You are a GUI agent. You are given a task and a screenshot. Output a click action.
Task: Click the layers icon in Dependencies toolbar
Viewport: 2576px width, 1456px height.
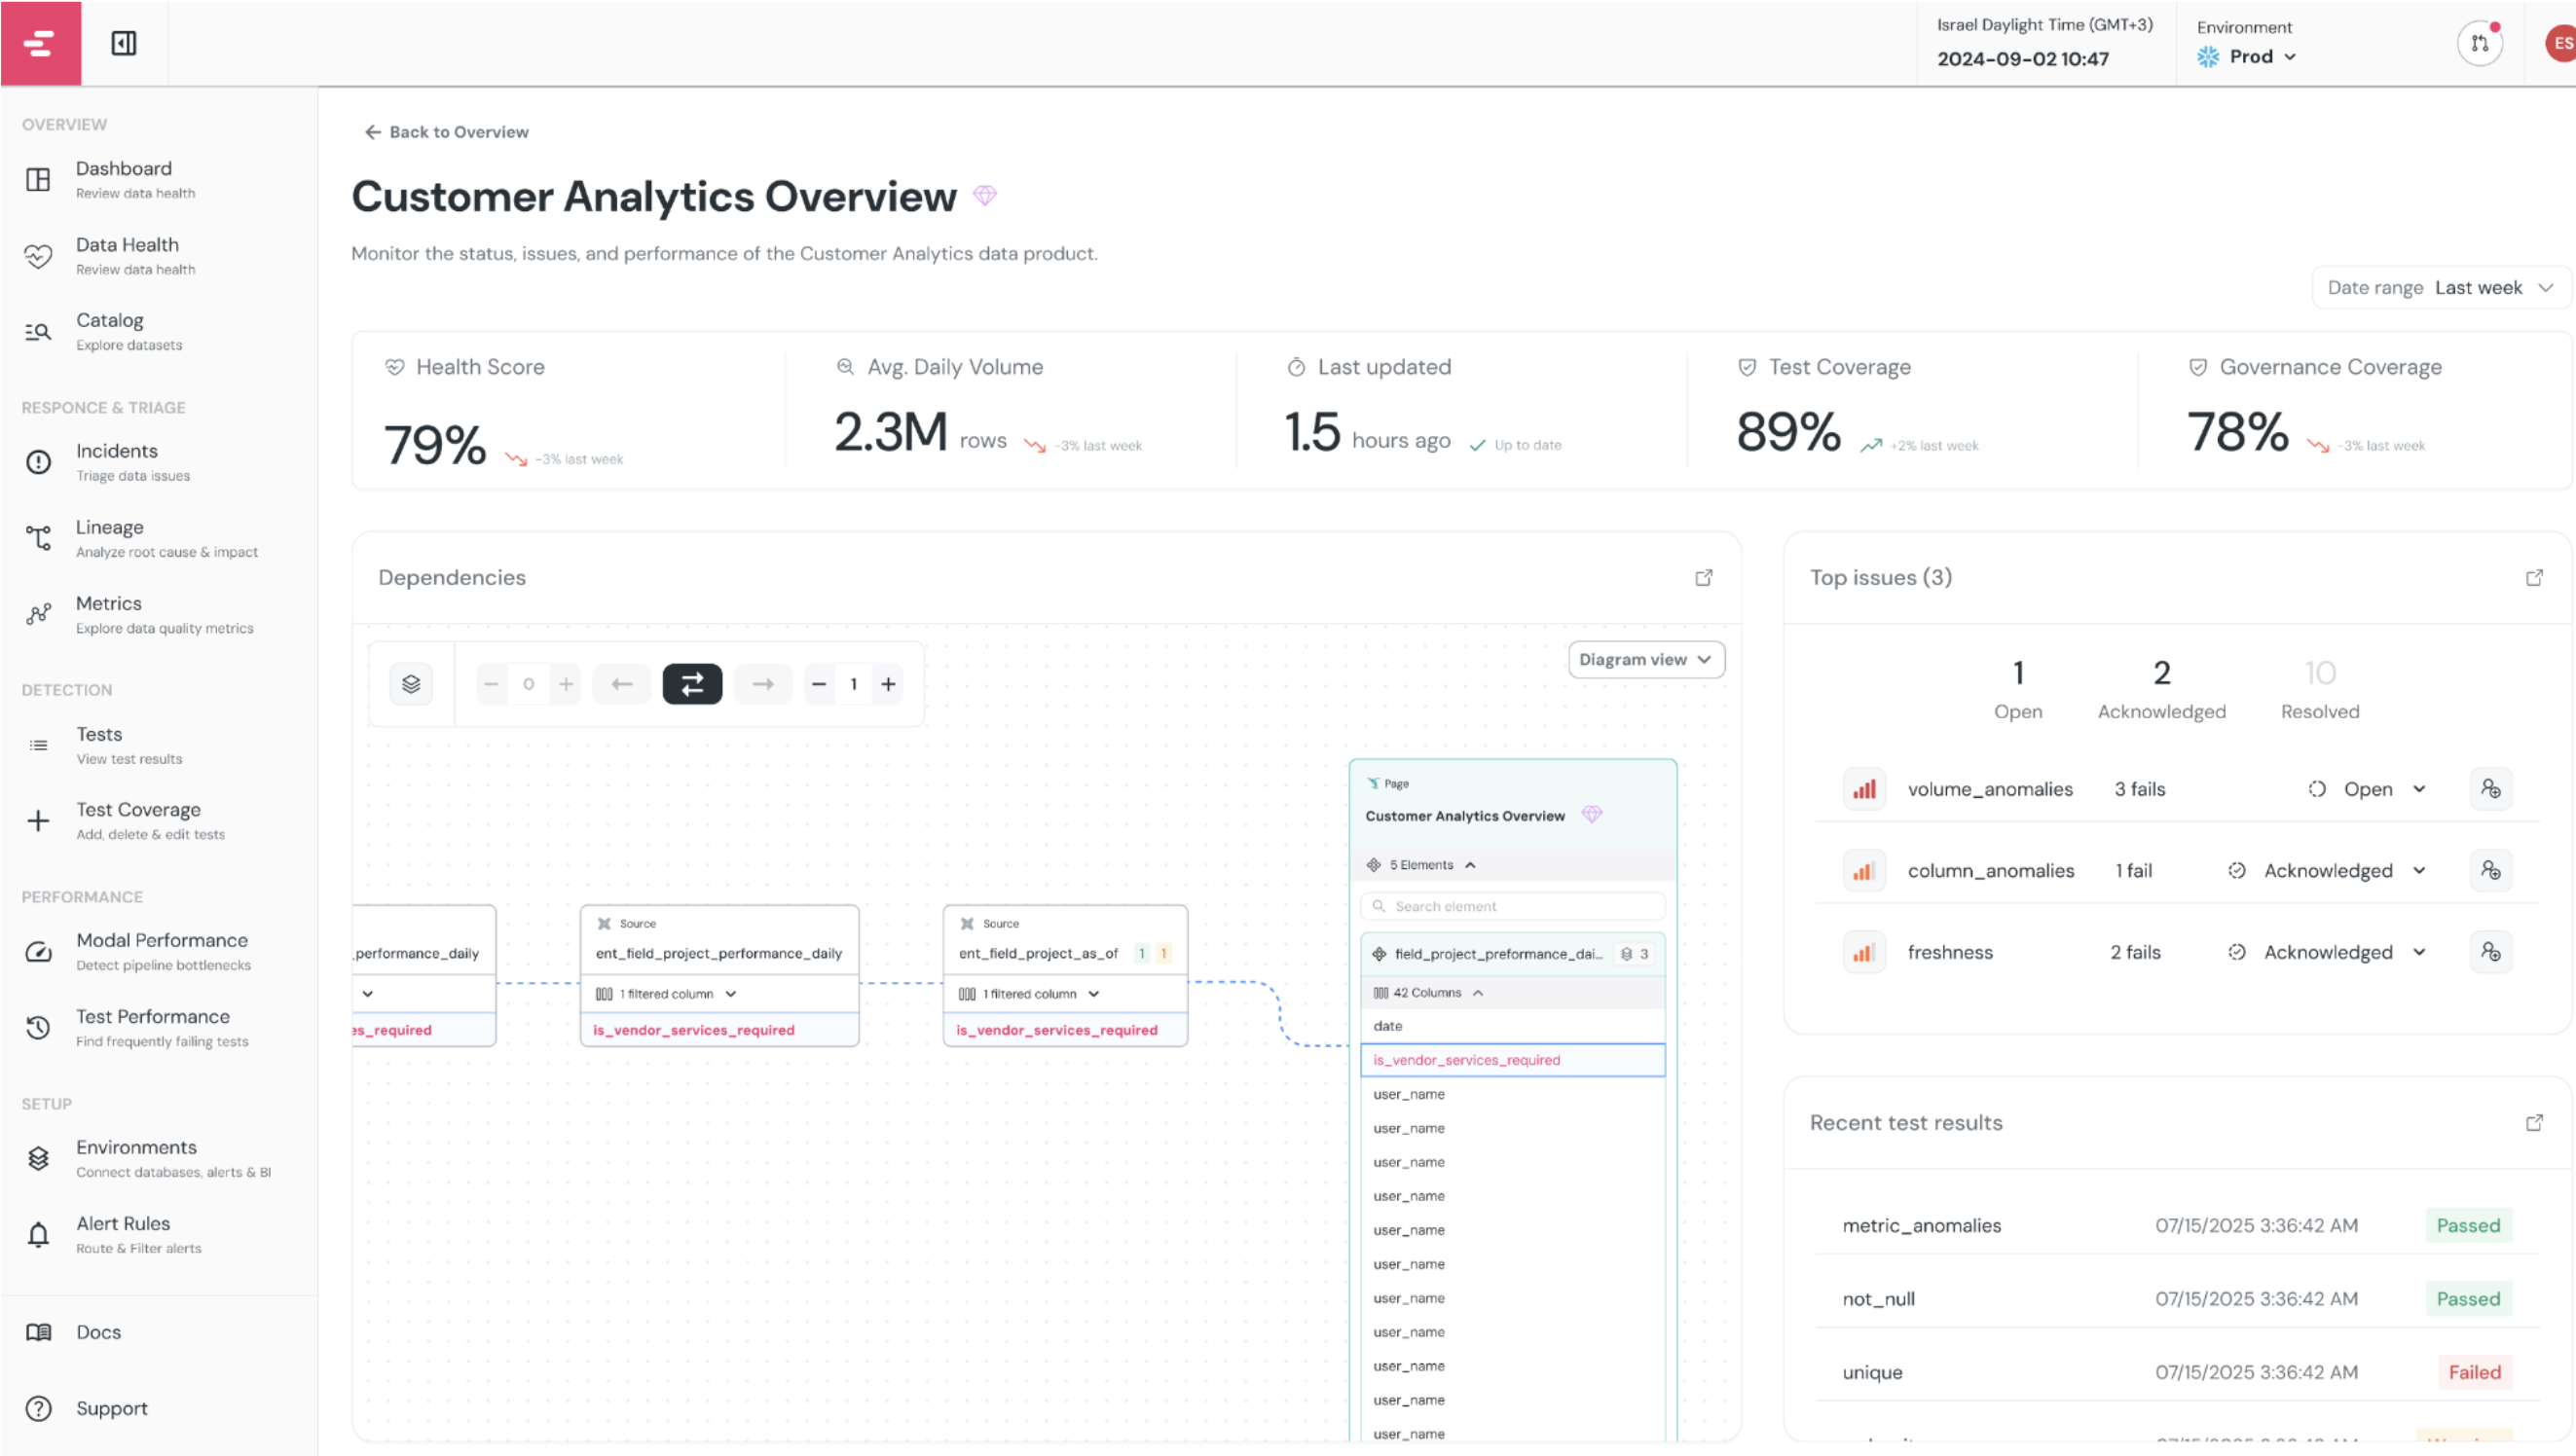click(x=411, y=684)
